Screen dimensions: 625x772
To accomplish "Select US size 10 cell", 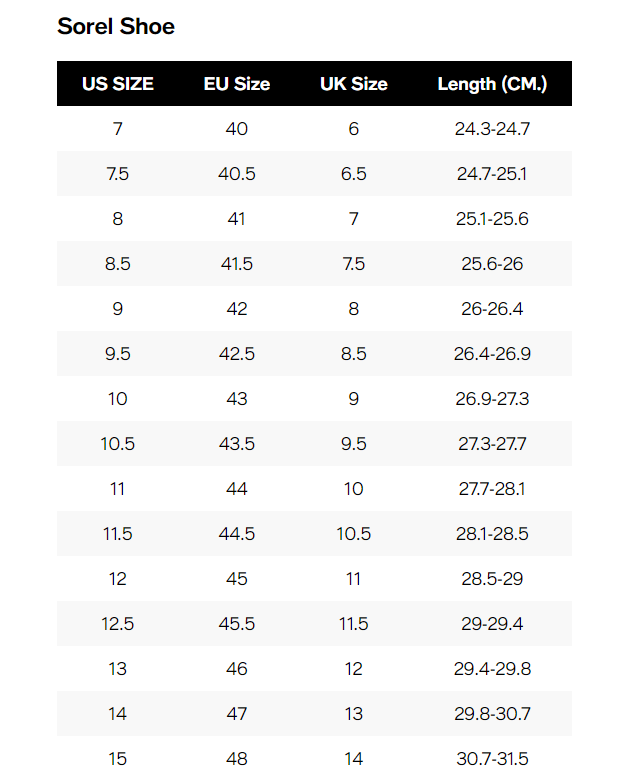I will [118, 399].
